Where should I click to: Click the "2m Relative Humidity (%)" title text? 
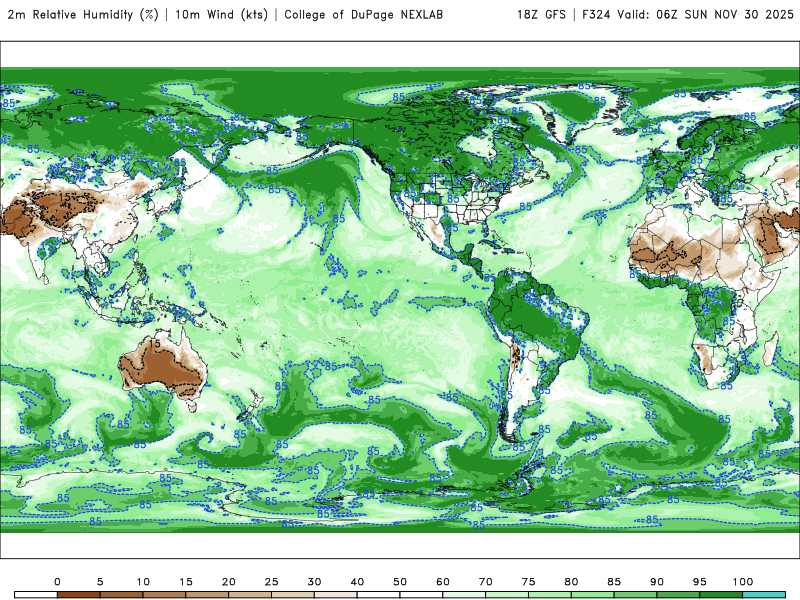coord(83,15)
